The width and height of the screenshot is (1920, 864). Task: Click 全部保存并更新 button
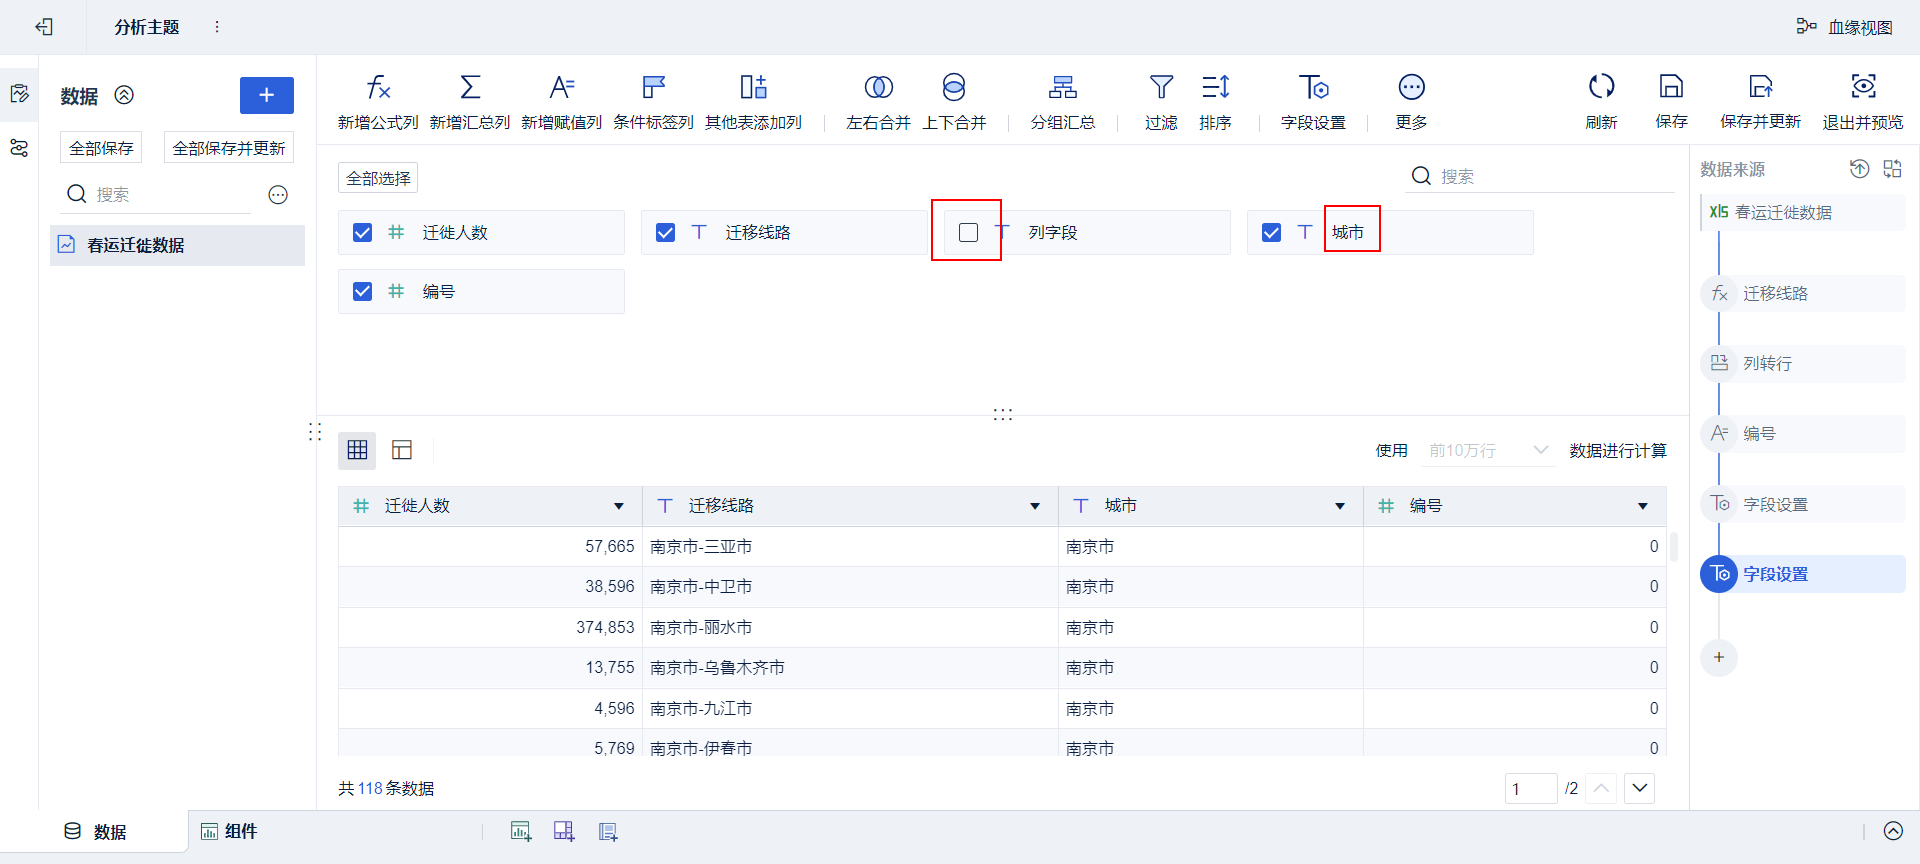[229, 148]
